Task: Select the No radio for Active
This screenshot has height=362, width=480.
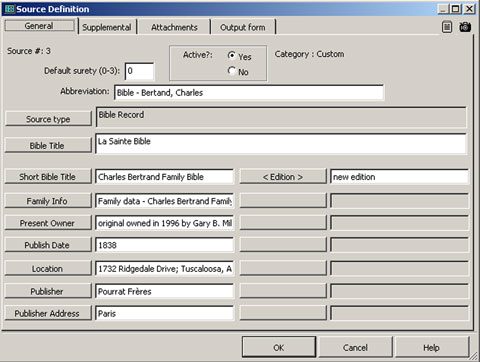Action: click(232, 71)
